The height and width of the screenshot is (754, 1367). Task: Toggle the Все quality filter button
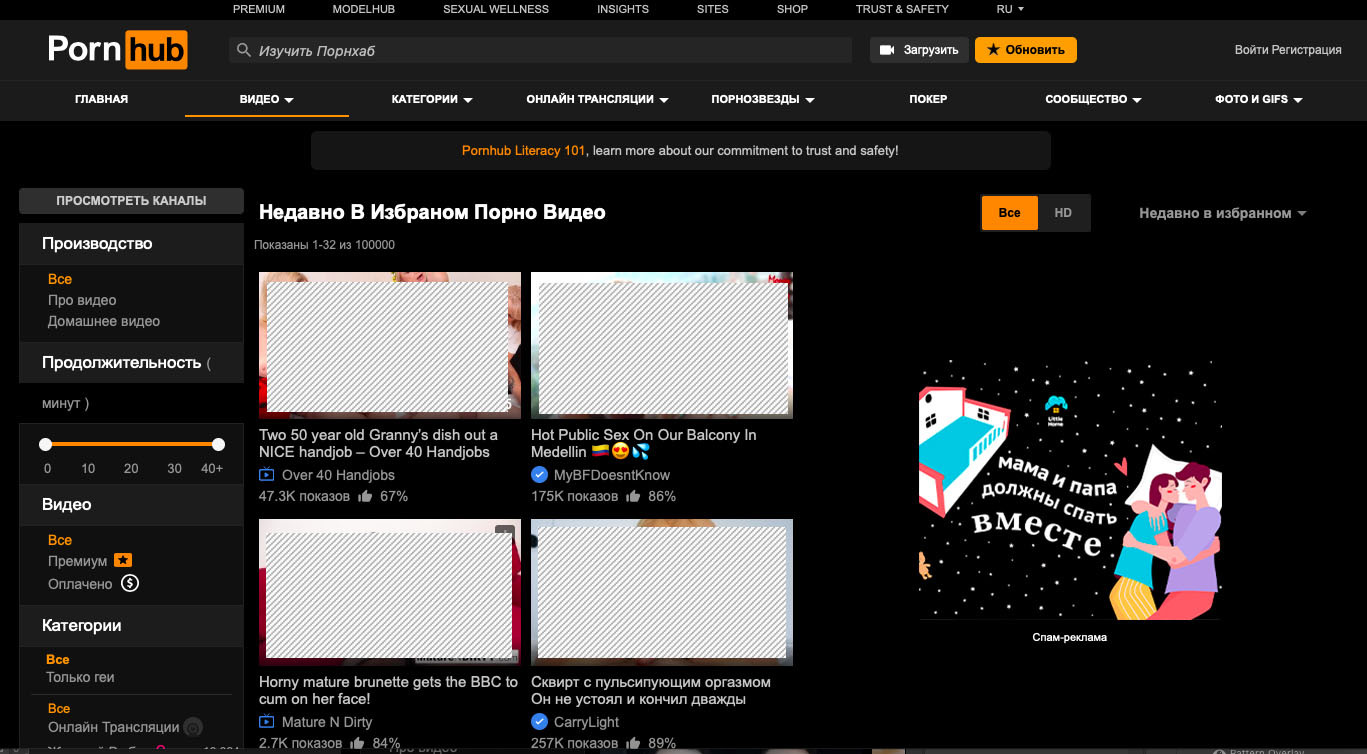pos(1009,213)
